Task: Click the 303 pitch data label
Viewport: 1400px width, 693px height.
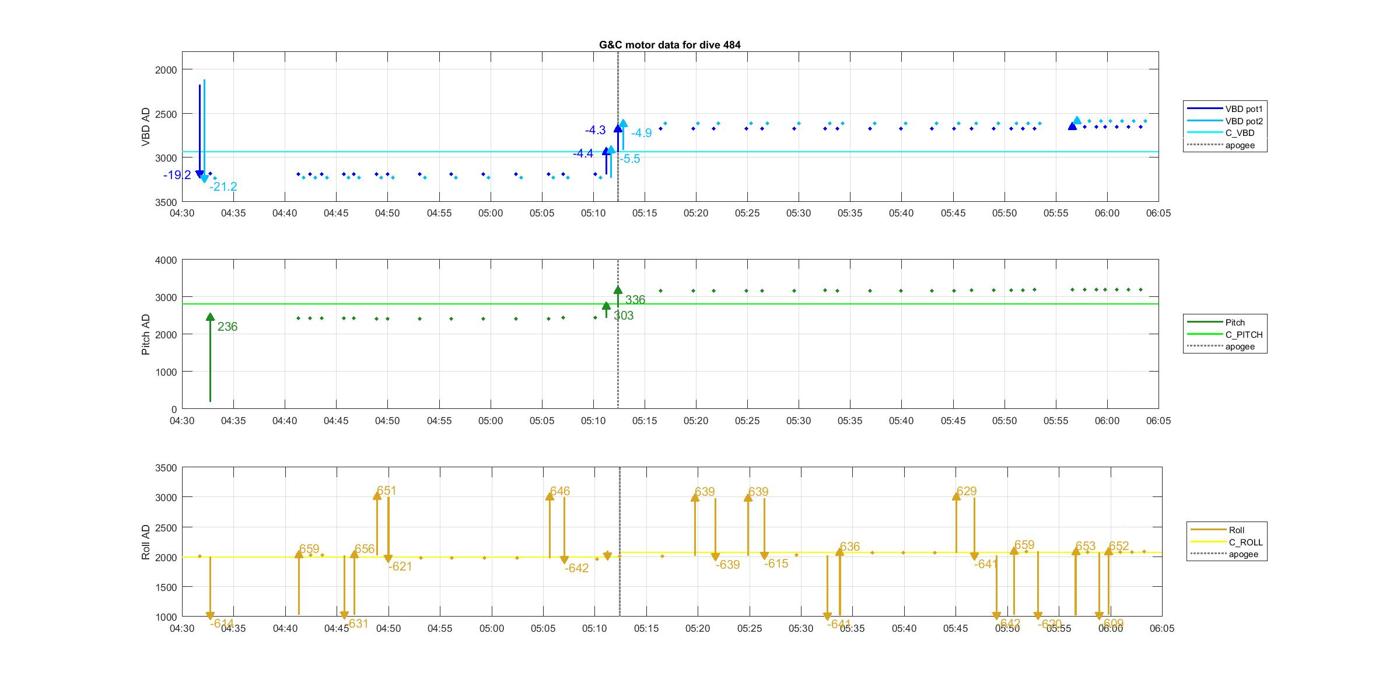Action: tap(623, 316)
